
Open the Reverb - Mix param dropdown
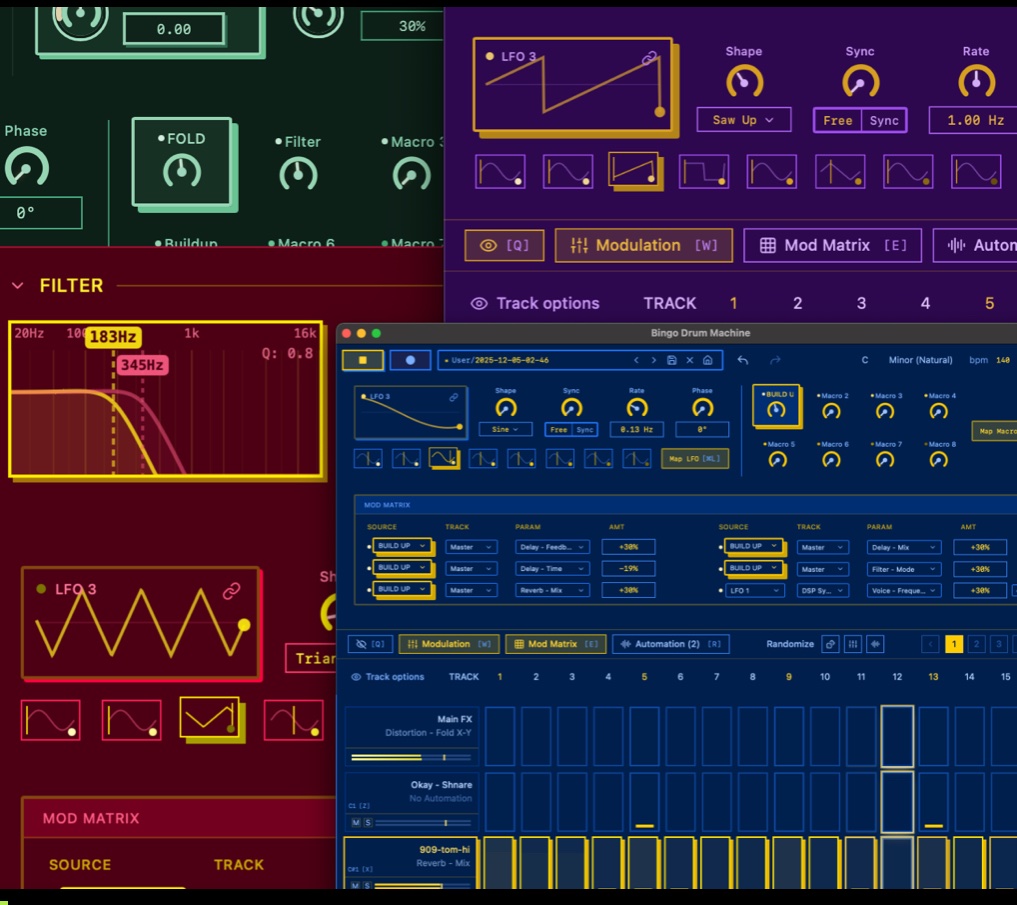[x=552, y=590]
